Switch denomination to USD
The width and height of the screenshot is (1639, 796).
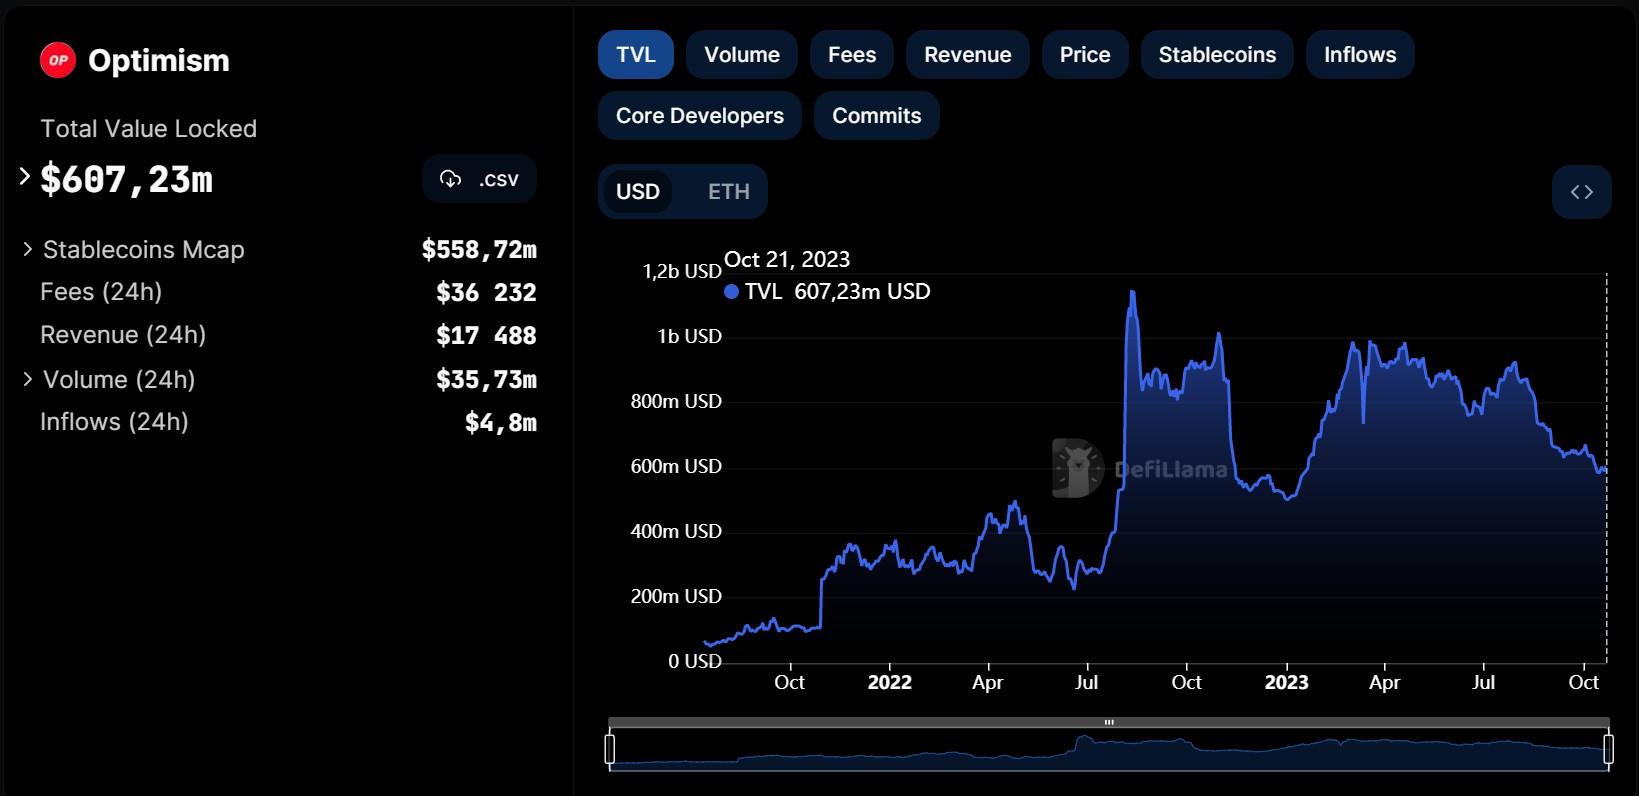(638, 192)
